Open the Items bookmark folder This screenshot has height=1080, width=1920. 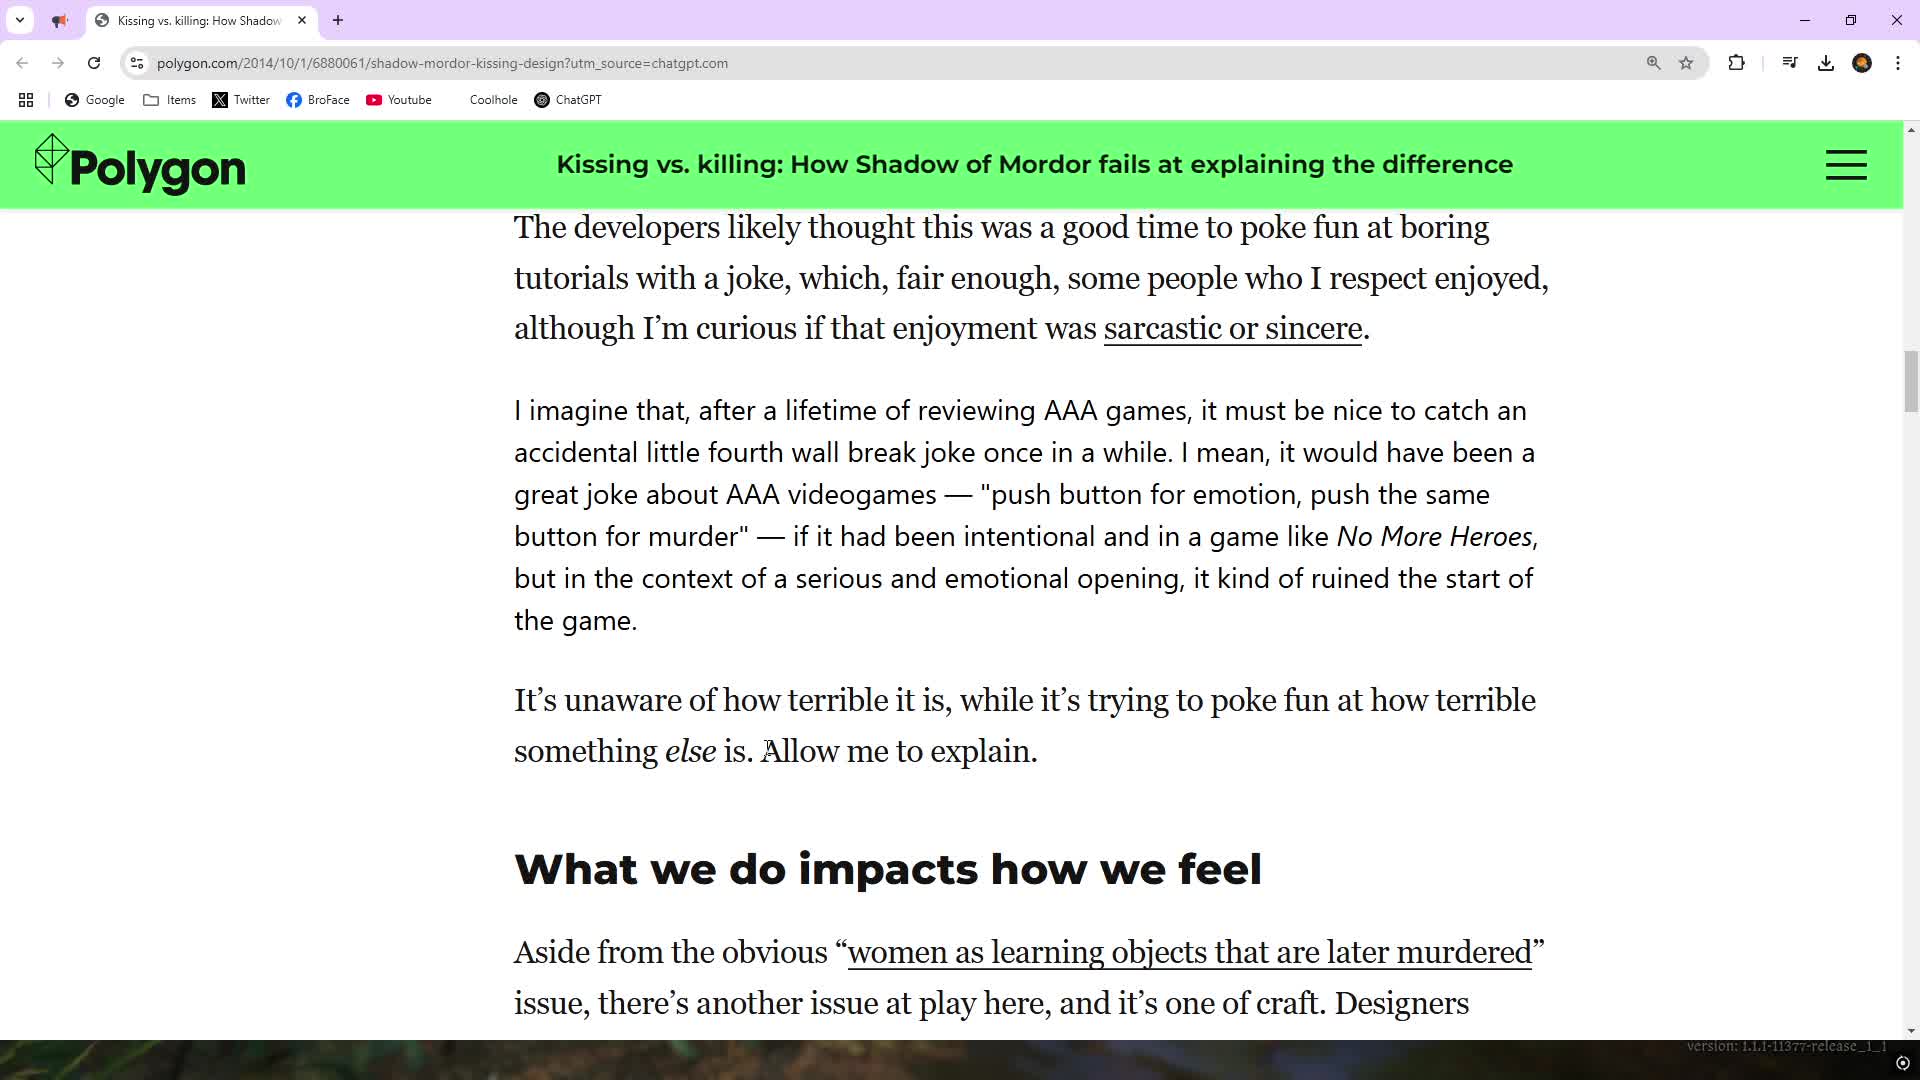170,100
